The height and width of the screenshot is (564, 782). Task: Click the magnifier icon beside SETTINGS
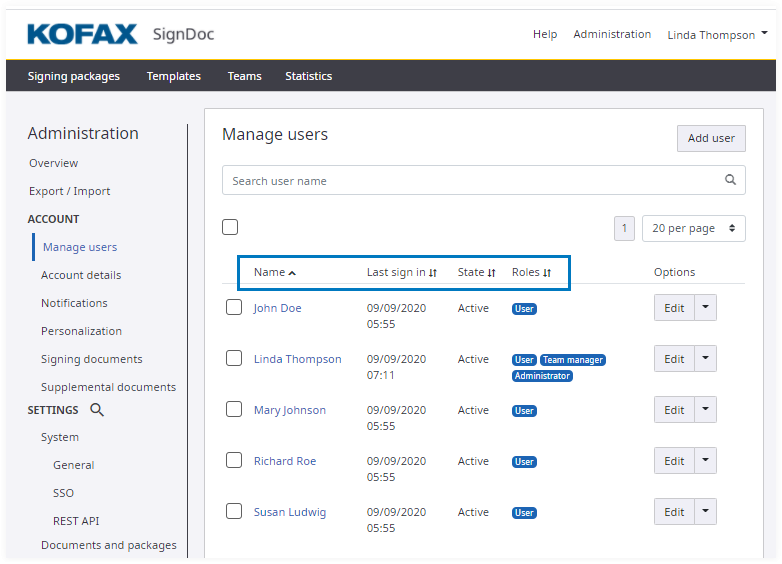click(x=97, y=410)
